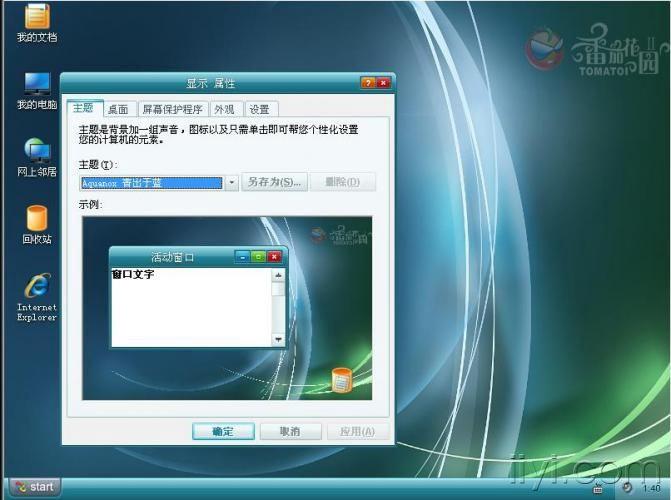Switch to the 设置 tab

pyautogui.click(x=259, y=109)
